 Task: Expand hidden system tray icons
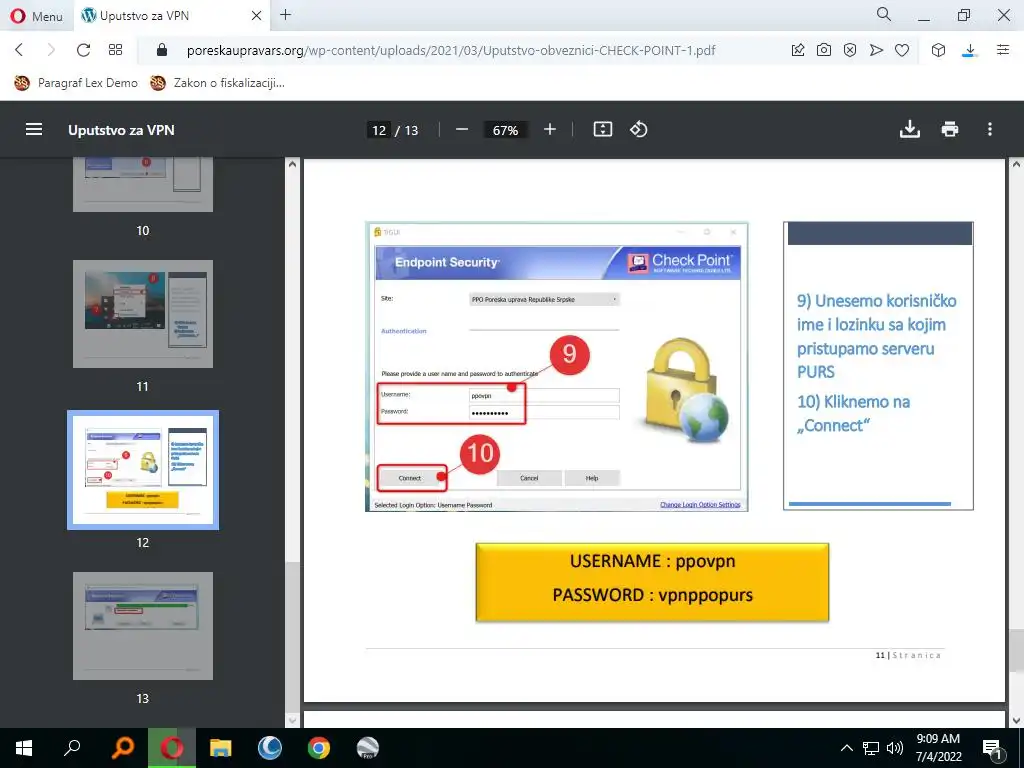tap(846, 748)
